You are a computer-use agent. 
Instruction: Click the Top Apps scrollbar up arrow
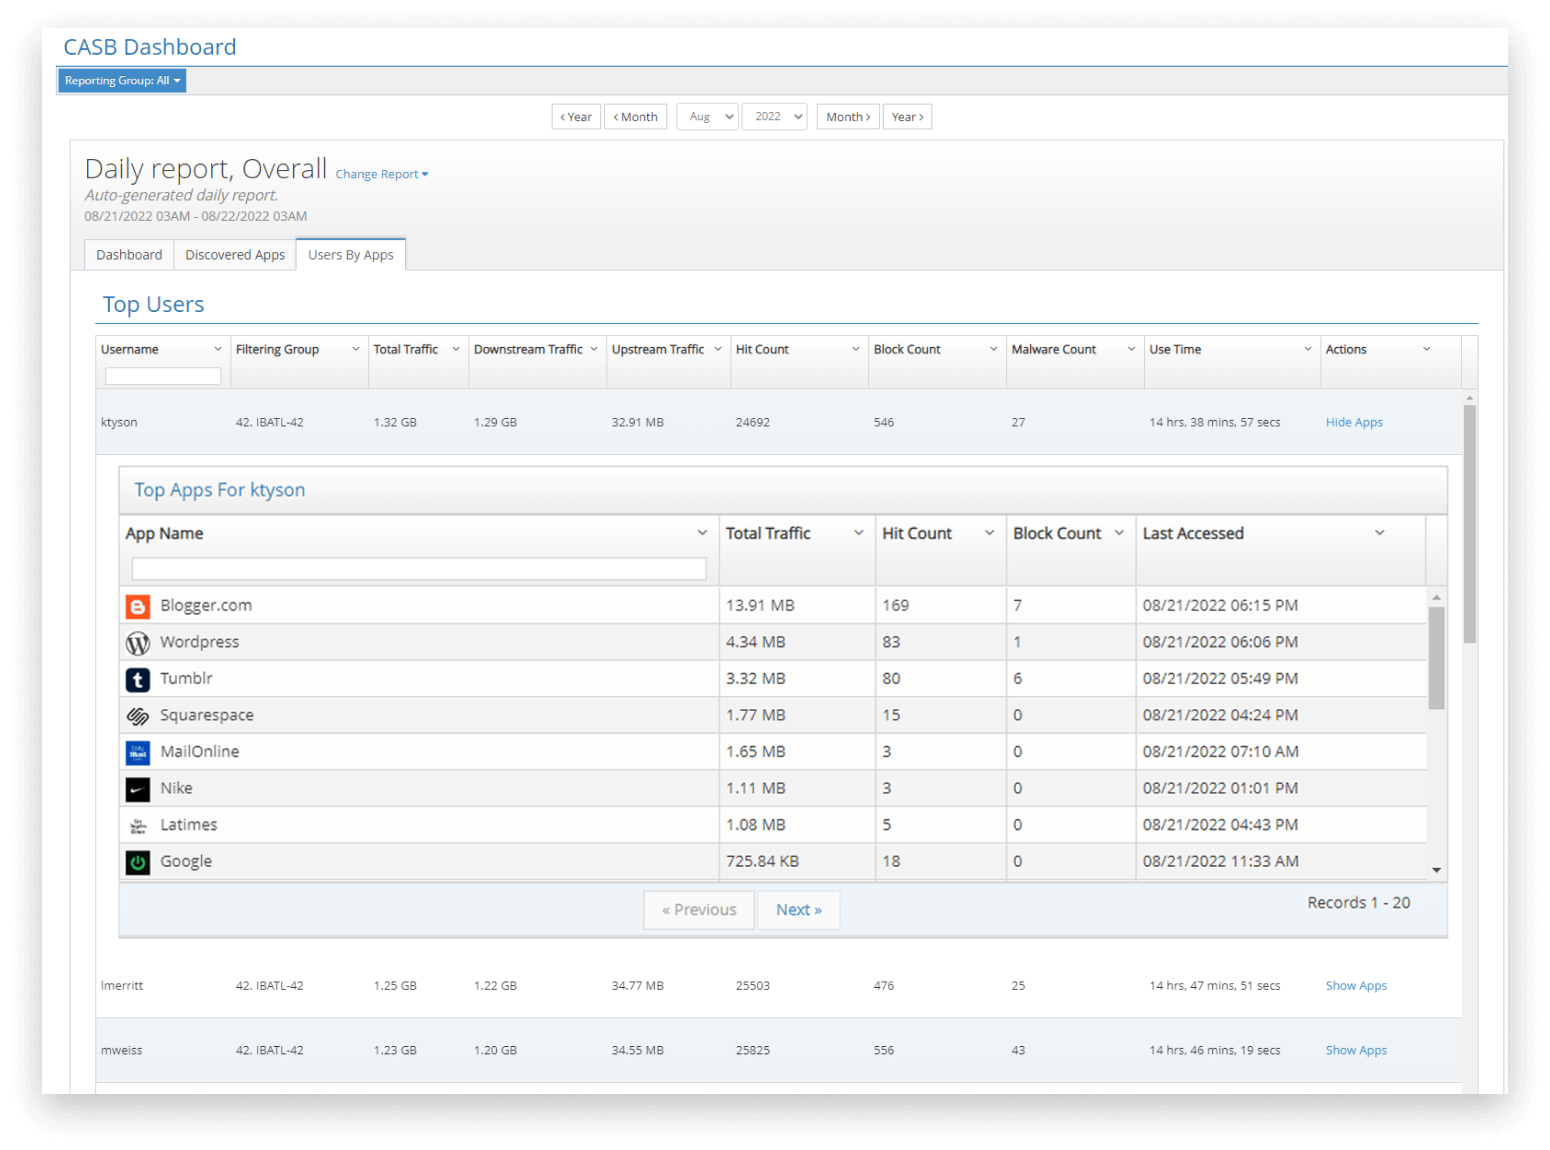[1436, 597]
